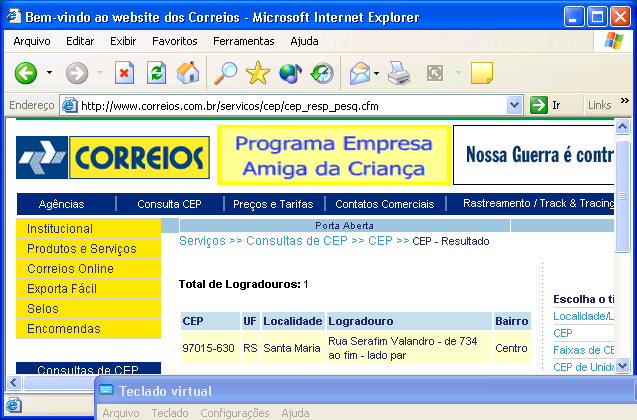
Task: Click the Mail envelope icon
Action: click(358, 73)
